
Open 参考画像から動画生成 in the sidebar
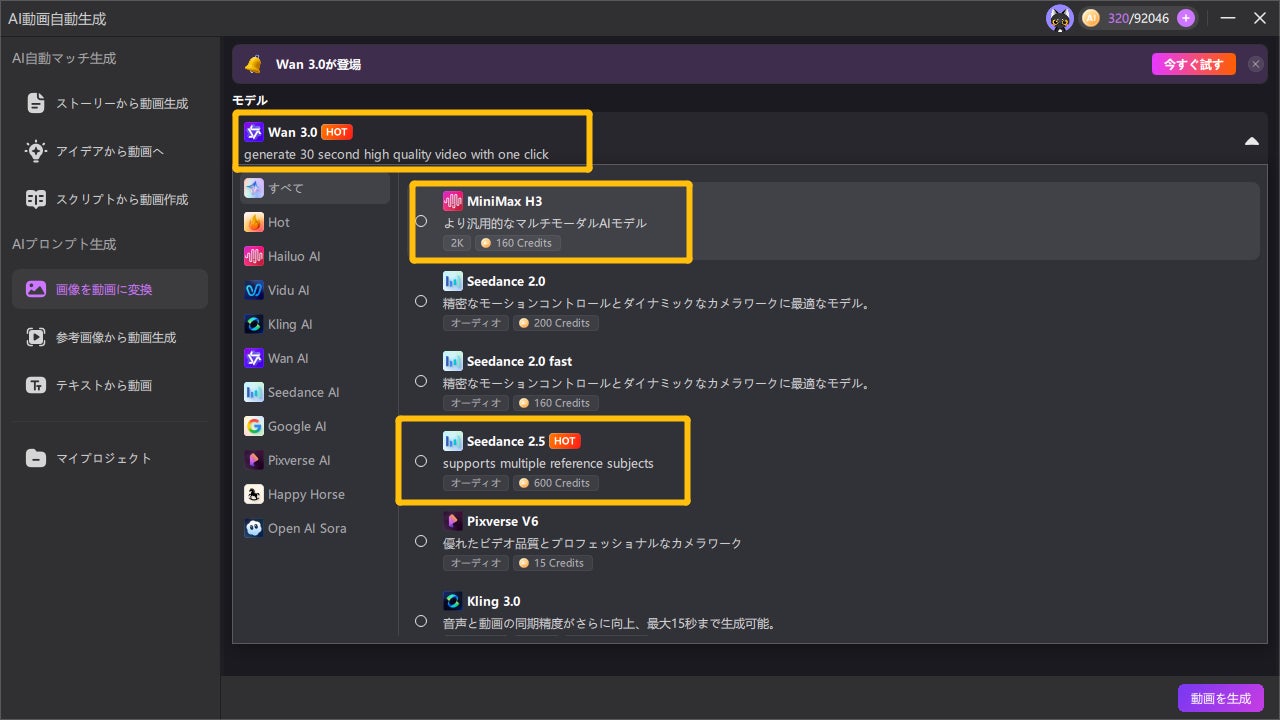(110, 337)
